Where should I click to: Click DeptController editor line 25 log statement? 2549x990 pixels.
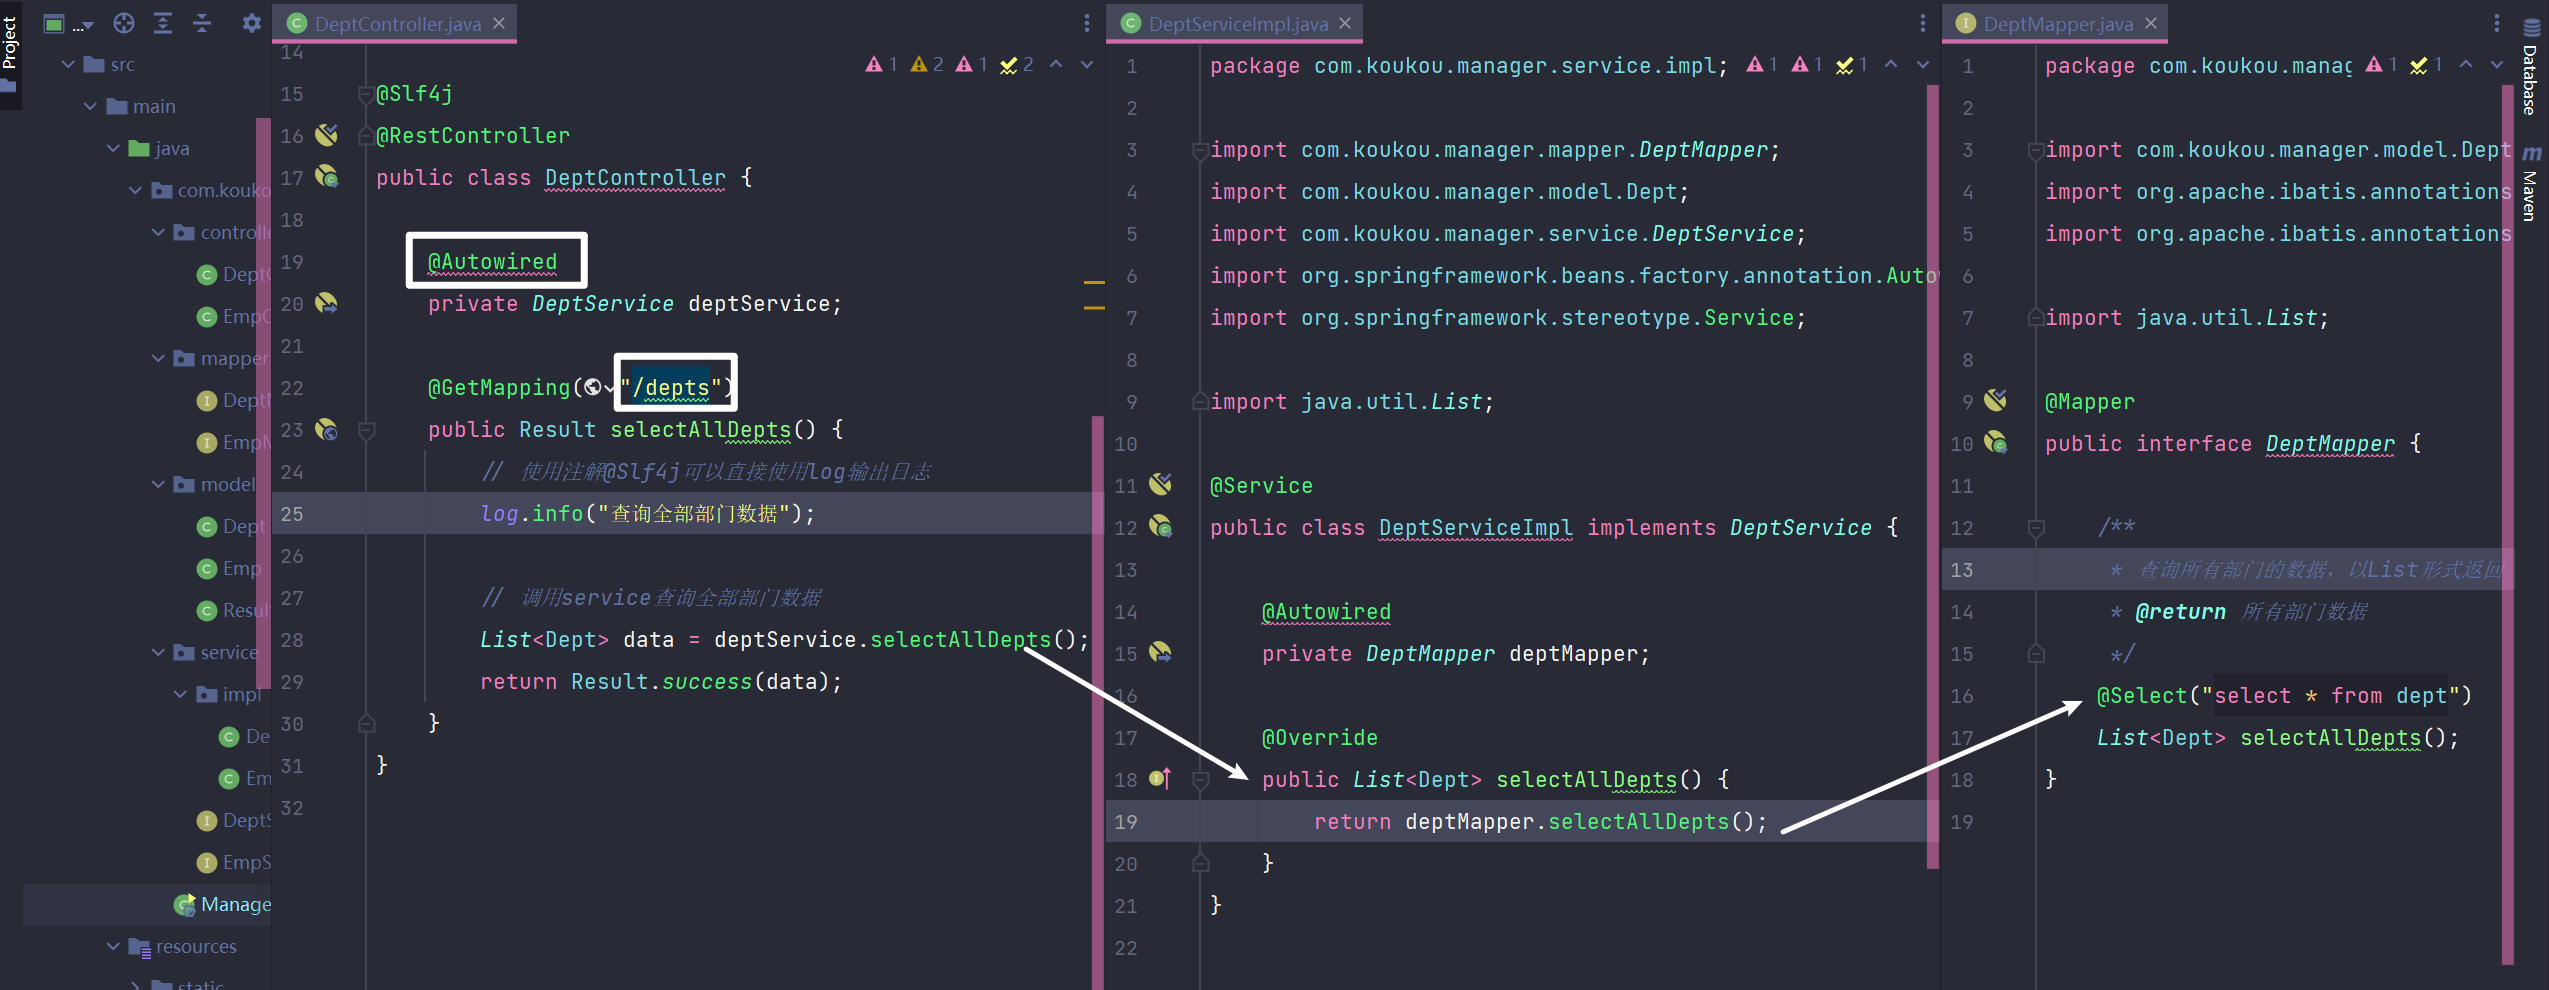tap(647, 514)
